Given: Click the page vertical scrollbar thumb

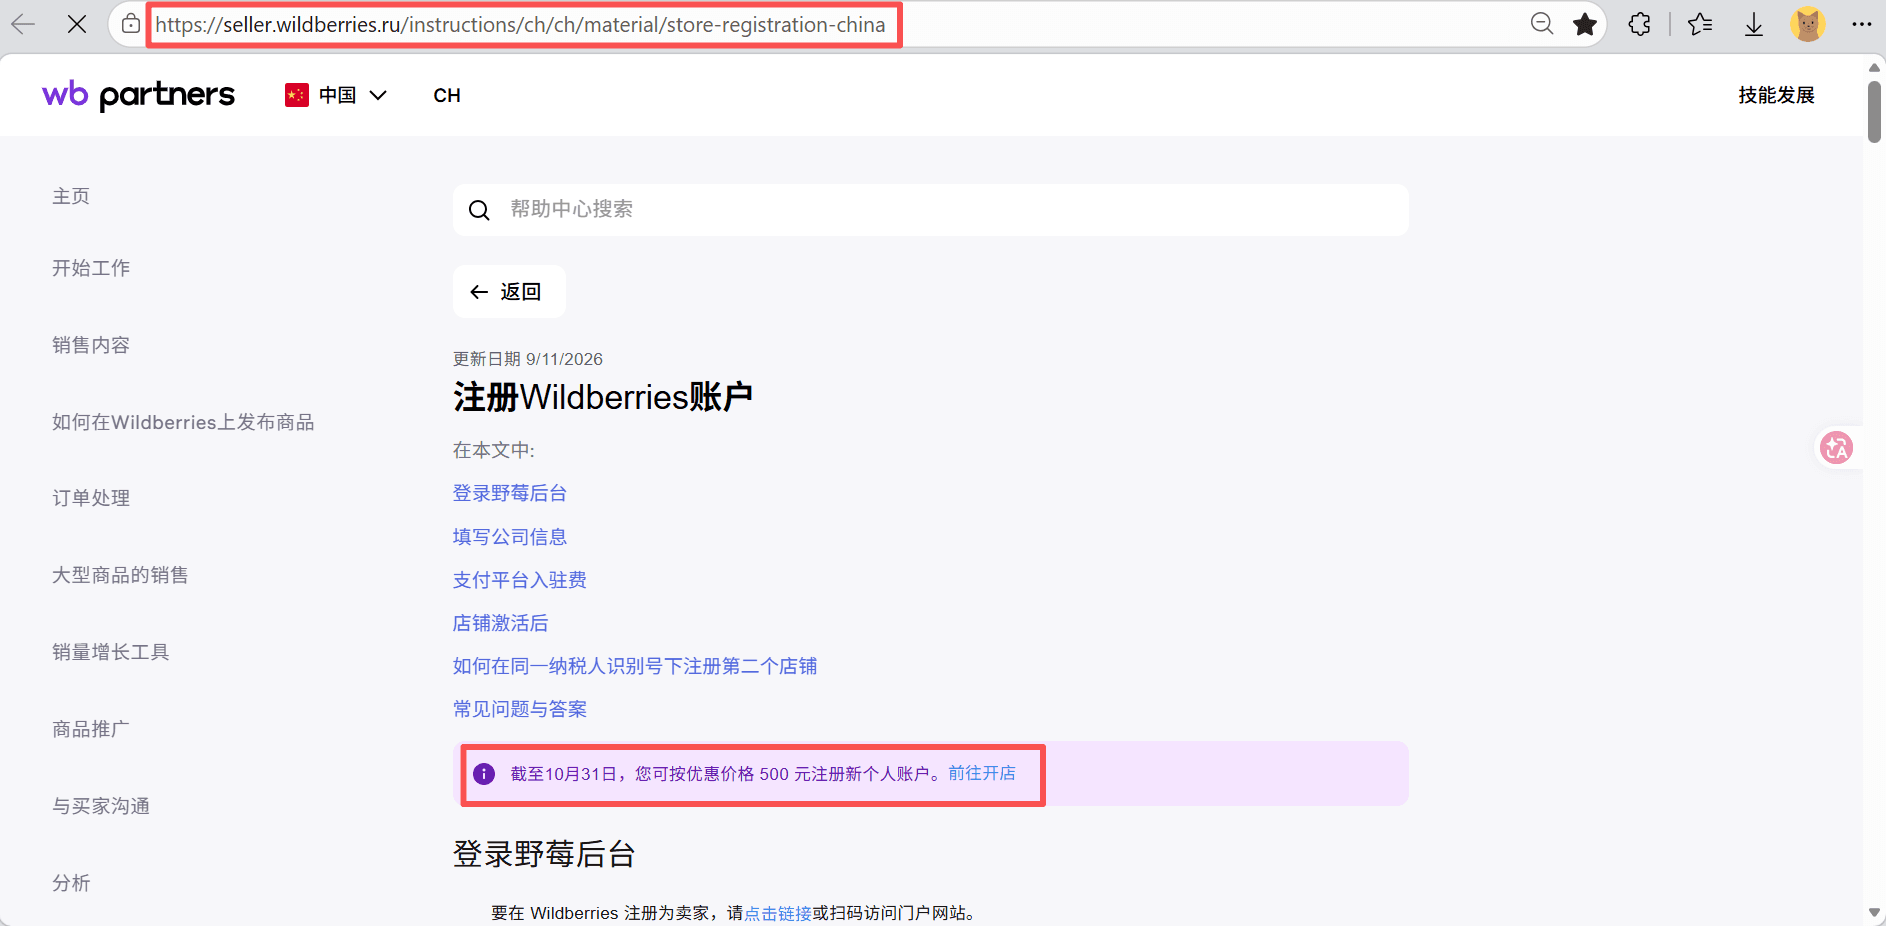Looking at the screenshot, I should tap(1874, 112).
